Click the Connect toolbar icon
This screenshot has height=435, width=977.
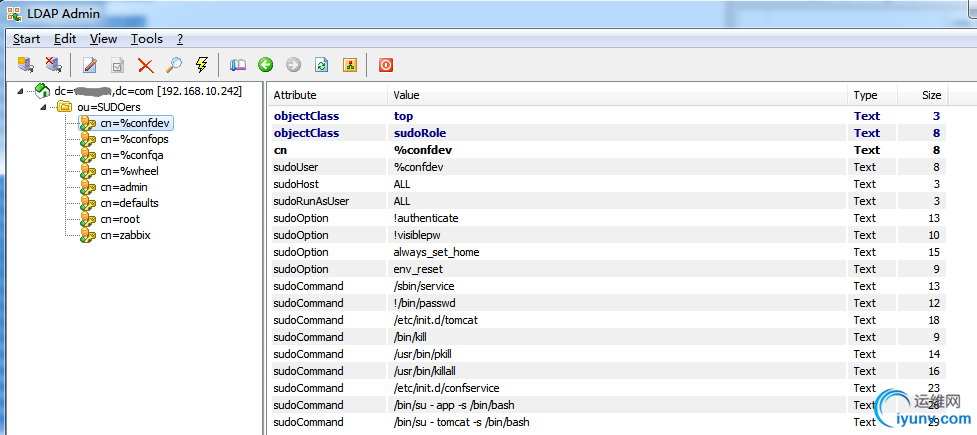pyautogui.click(x=26, y=64)
